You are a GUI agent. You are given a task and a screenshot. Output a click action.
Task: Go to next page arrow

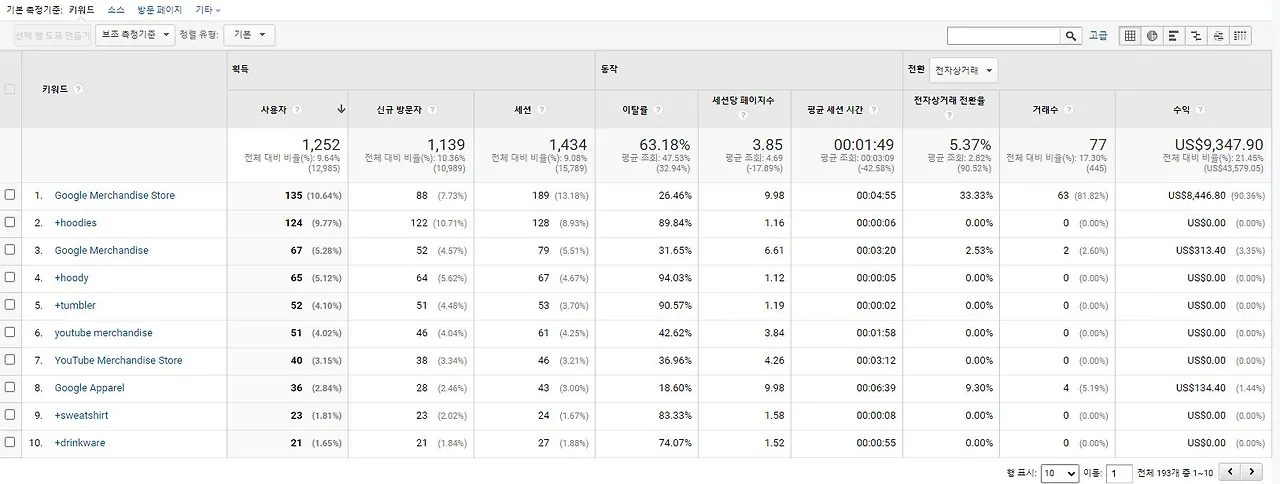(x=1251, y=472)
